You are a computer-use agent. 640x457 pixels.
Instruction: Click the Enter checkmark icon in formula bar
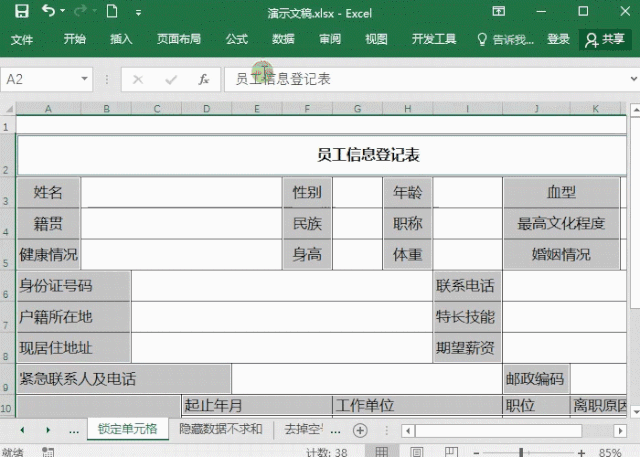click(x=171, y=79)
